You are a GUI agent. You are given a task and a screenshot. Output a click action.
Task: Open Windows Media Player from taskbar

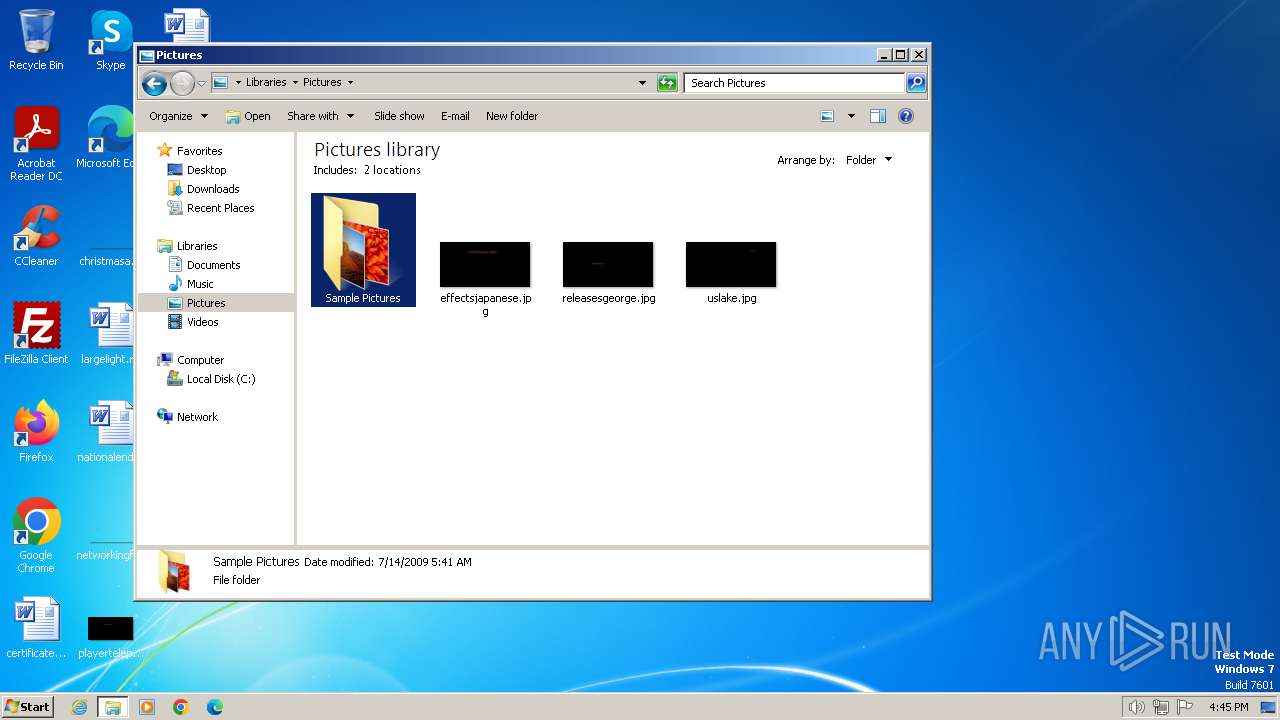pos(147,707)
